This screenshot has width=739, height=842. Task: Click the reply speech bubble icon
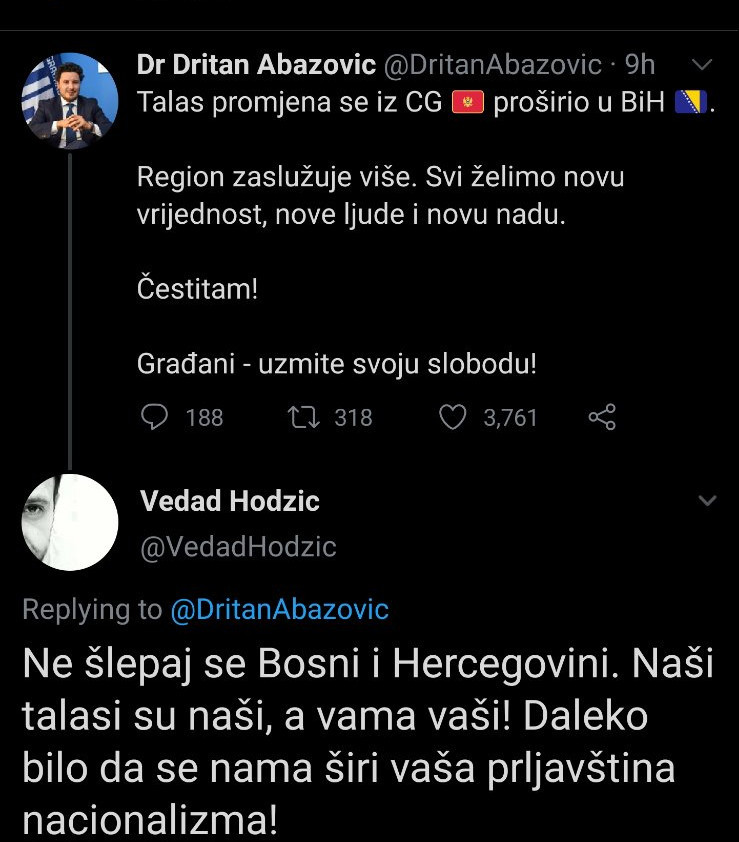pyautogui.click(x=154, y=416)
